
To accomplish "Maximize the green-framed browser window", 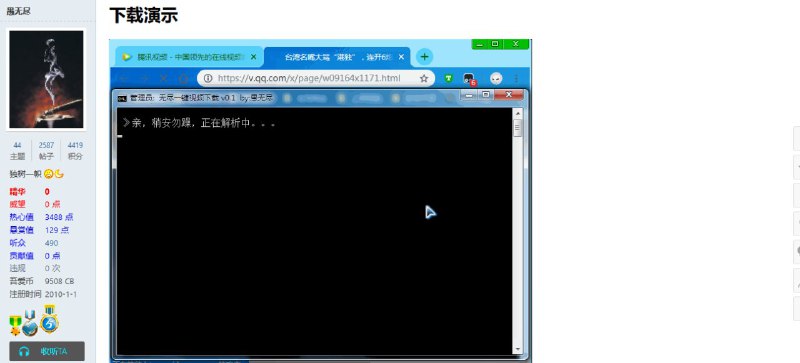I will click(495, 44).
